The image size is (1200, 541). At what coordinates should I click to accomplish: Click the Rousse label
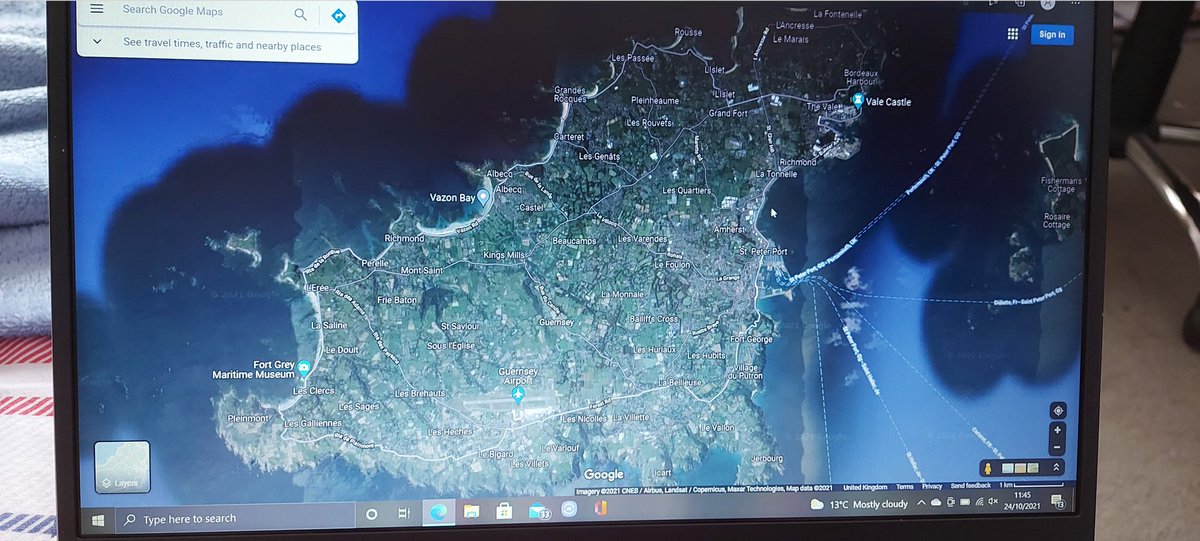(x=688, y=32)
